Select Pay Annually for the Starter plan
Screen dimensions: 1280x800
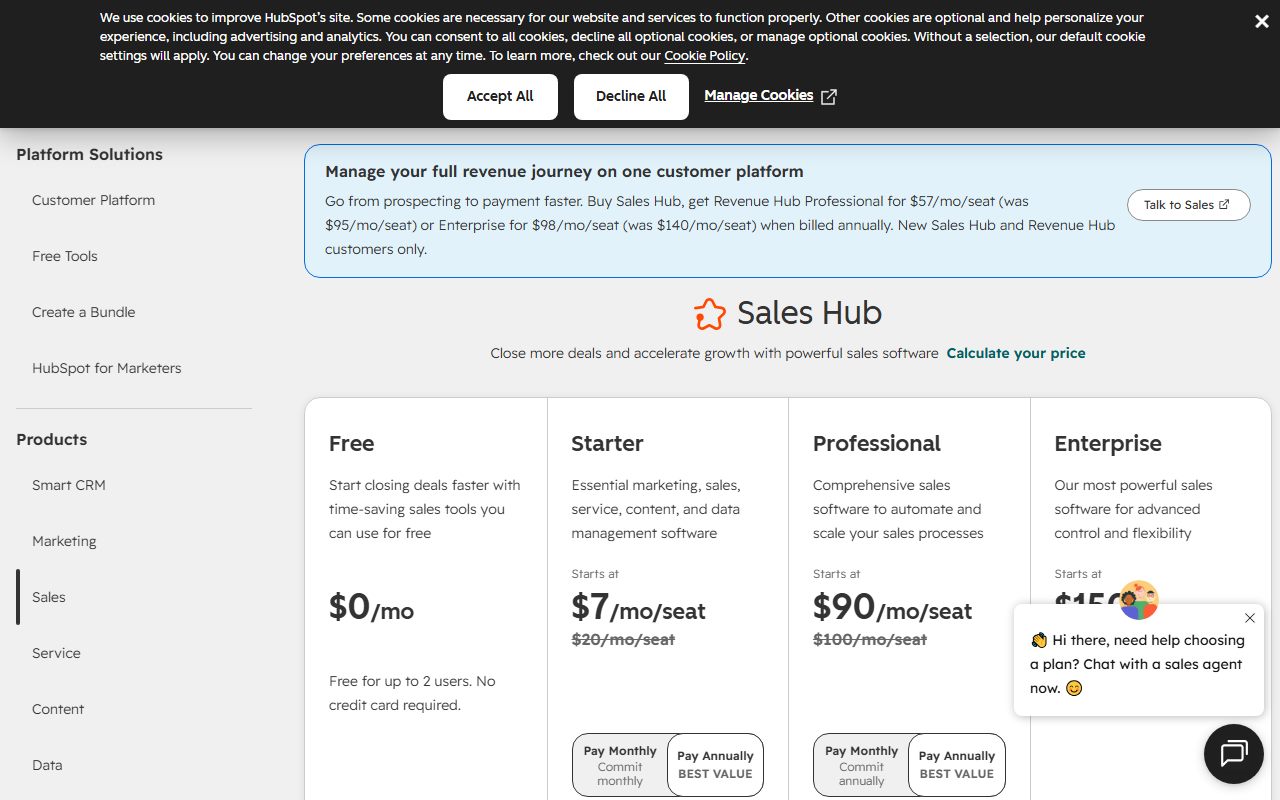[x=715, y=765]
